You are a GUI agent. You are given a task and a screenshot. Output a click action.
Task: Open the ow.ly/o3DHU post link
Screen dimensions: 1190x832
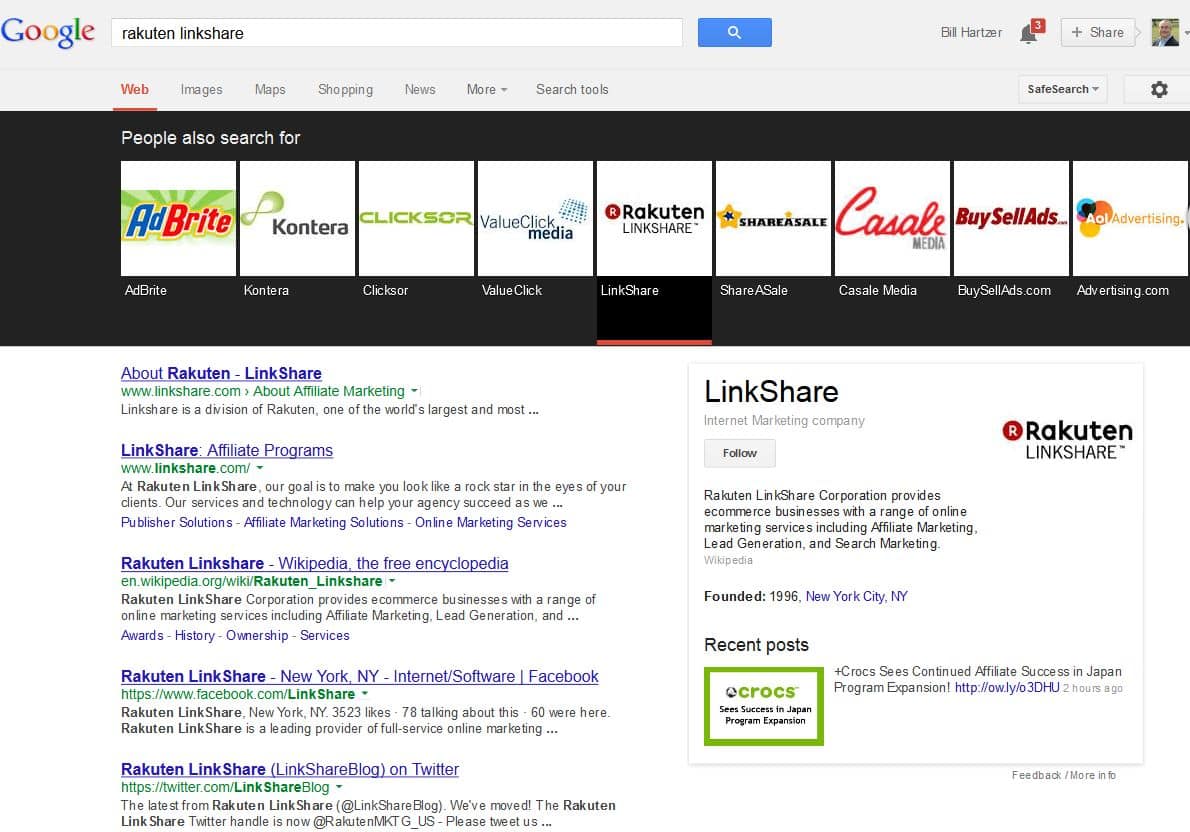click(x=1006, y=688)
